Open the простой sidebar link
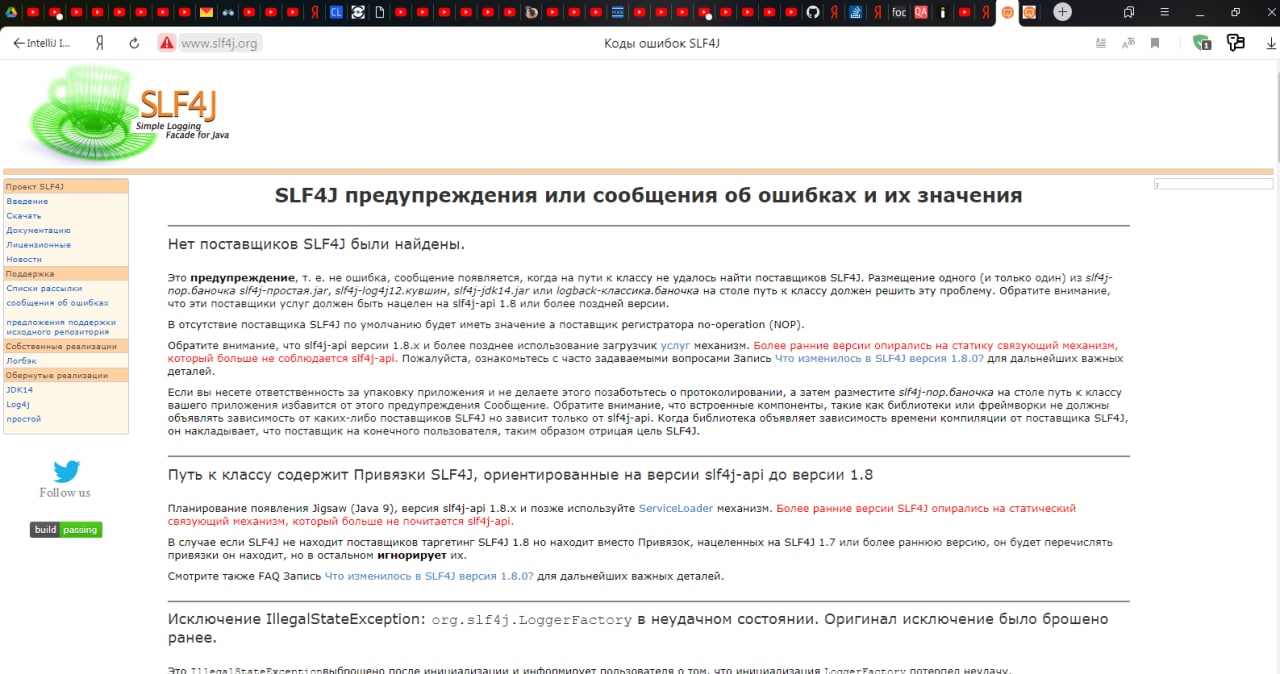This screenshot has width=1280, height=674. click(x=24, y=419)
